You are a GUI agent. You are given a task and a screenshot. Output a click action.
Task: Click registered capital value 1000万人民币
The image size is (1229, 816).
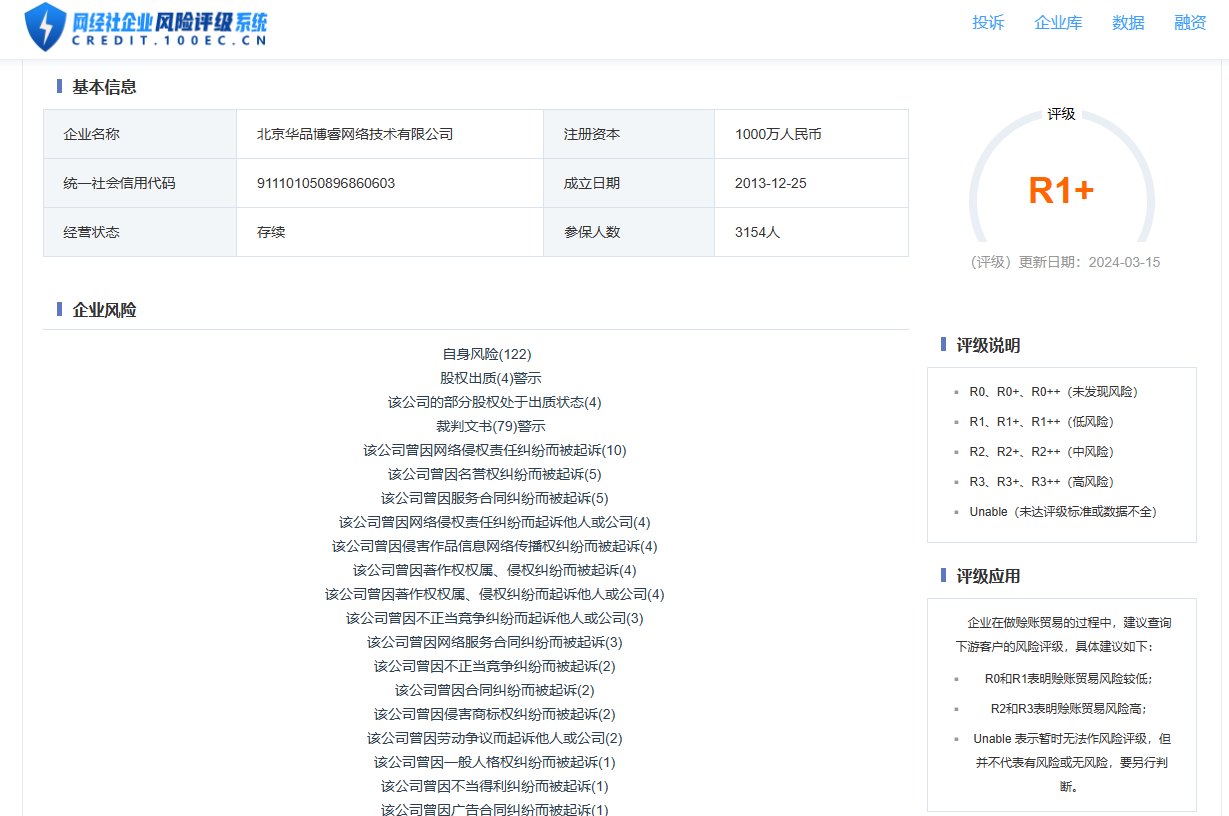[x=778, y=134]
